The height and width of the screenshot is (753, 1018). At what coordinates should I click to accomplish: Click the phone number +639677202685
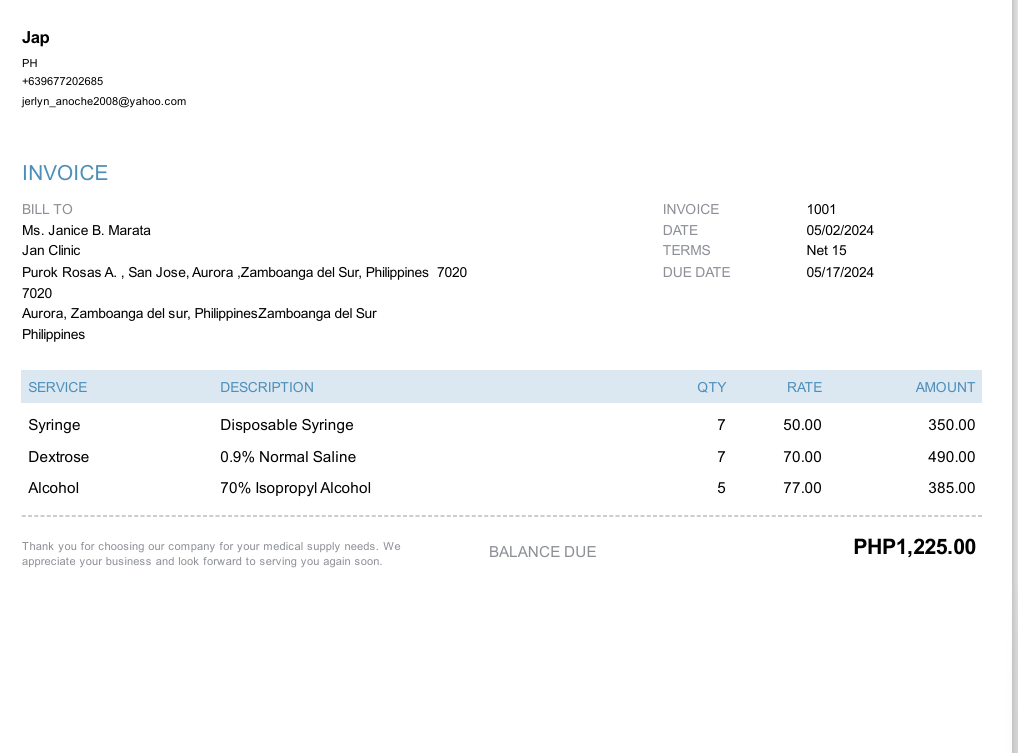click(x=62, y=81)
